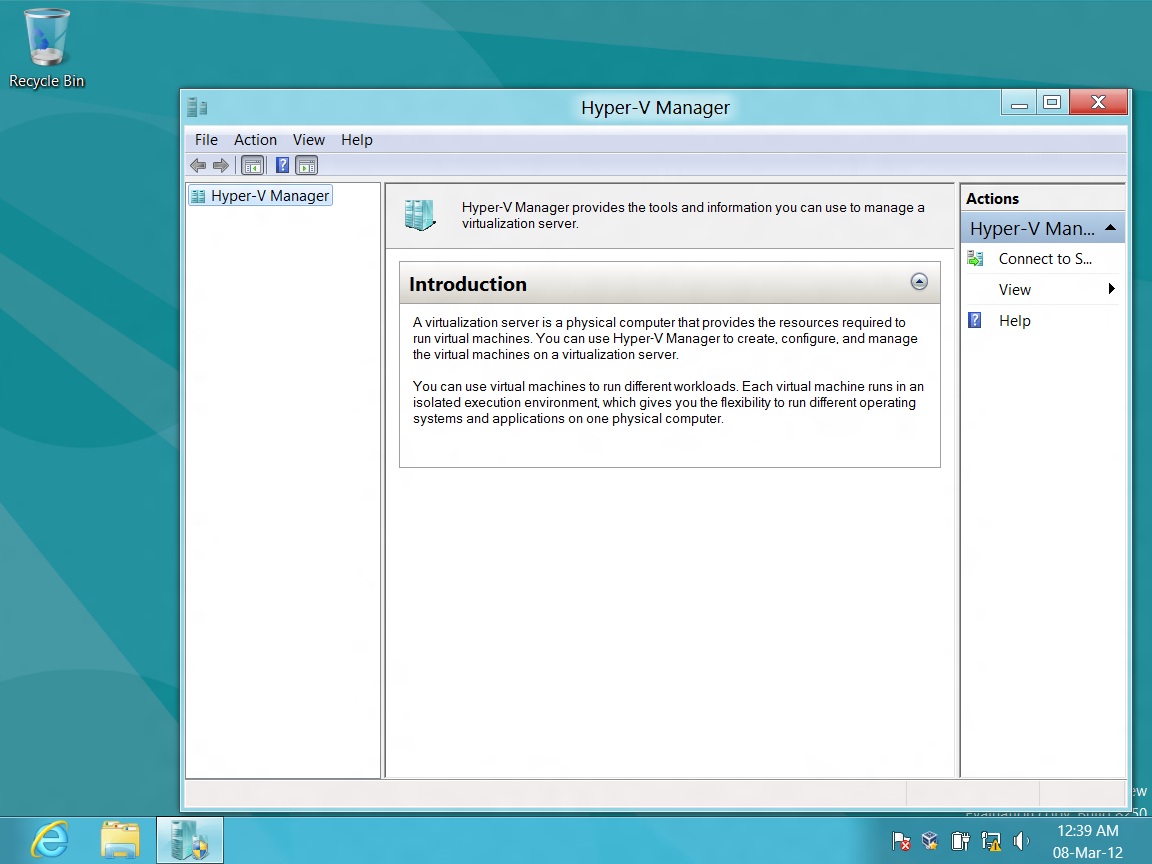
Task: Click the blue Help toolbar icon
Action: (x=282, y=165)
